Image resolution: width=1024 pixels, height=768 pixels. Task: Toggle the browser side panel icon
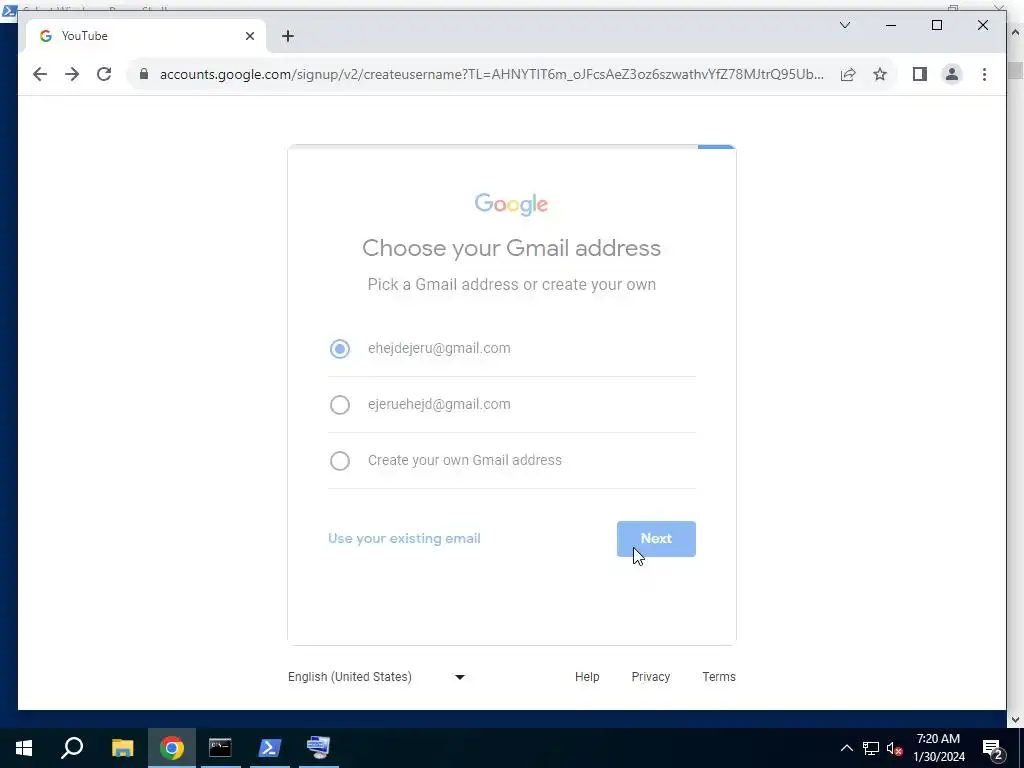920,74
